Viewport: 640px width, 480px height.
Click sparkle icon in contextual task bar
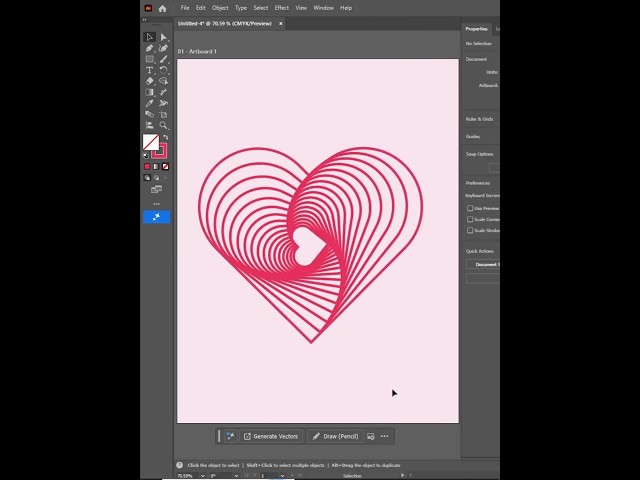click(230, 436)
